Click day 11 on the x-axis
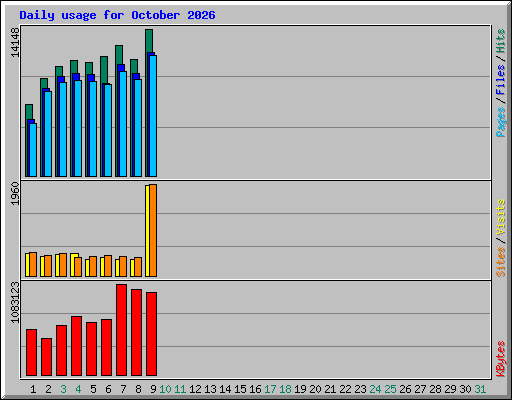512x400 pixels. [180, 389]
